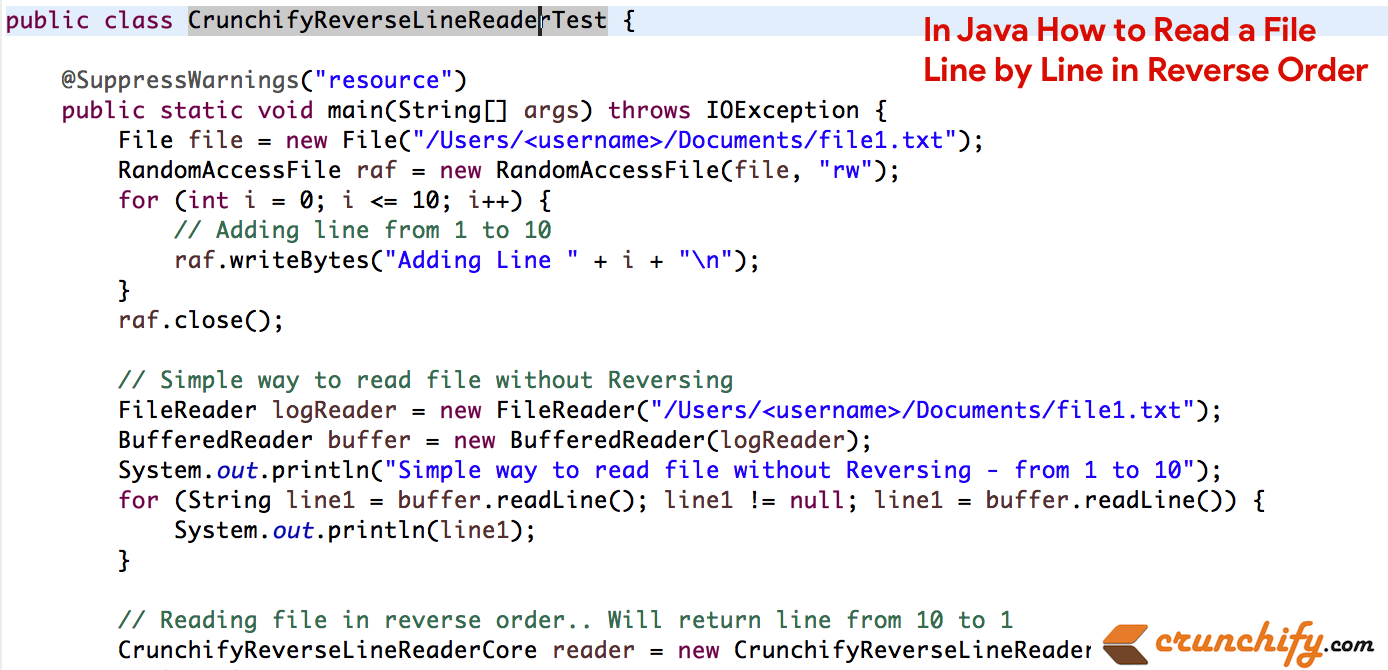1388x670 pixels.
Task: Click the CrunchifyReverseLineReaderCore reader declaration
Action: click(x=600, y=650)
